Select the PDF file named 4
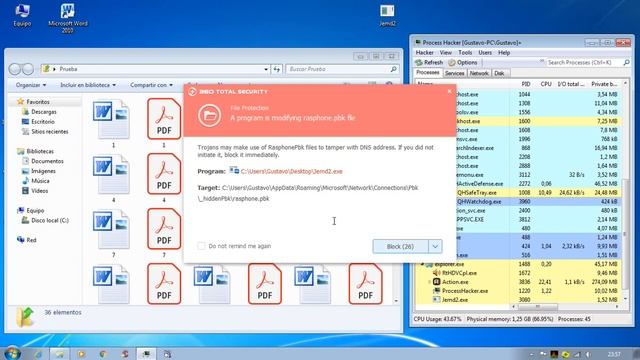Viewport: 640px width, 360px height. coord(164,178)
